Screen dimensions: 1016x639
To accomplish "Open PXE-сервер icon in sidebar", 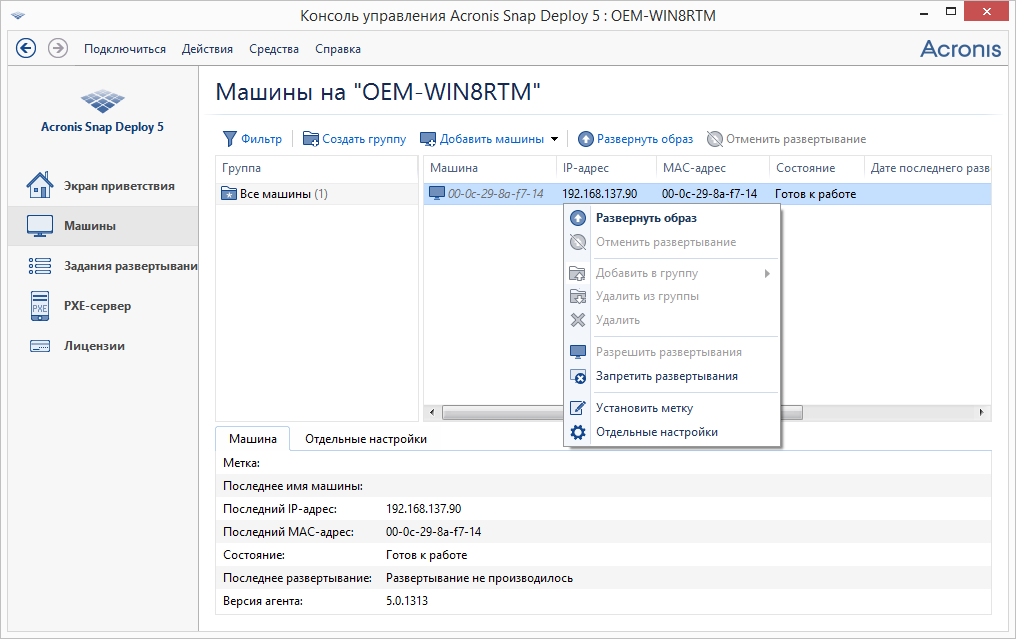I will click(x=40, y=306).
